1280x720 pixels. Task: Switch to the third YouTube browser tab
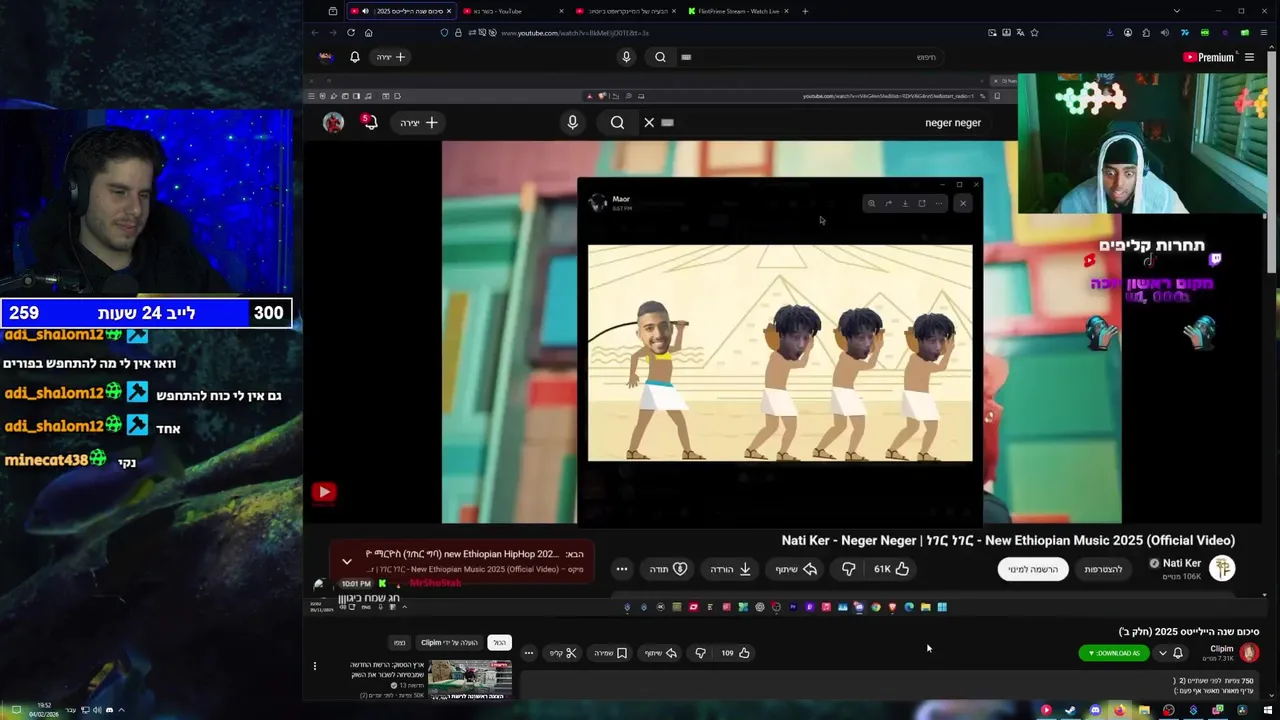pos(626,11)
